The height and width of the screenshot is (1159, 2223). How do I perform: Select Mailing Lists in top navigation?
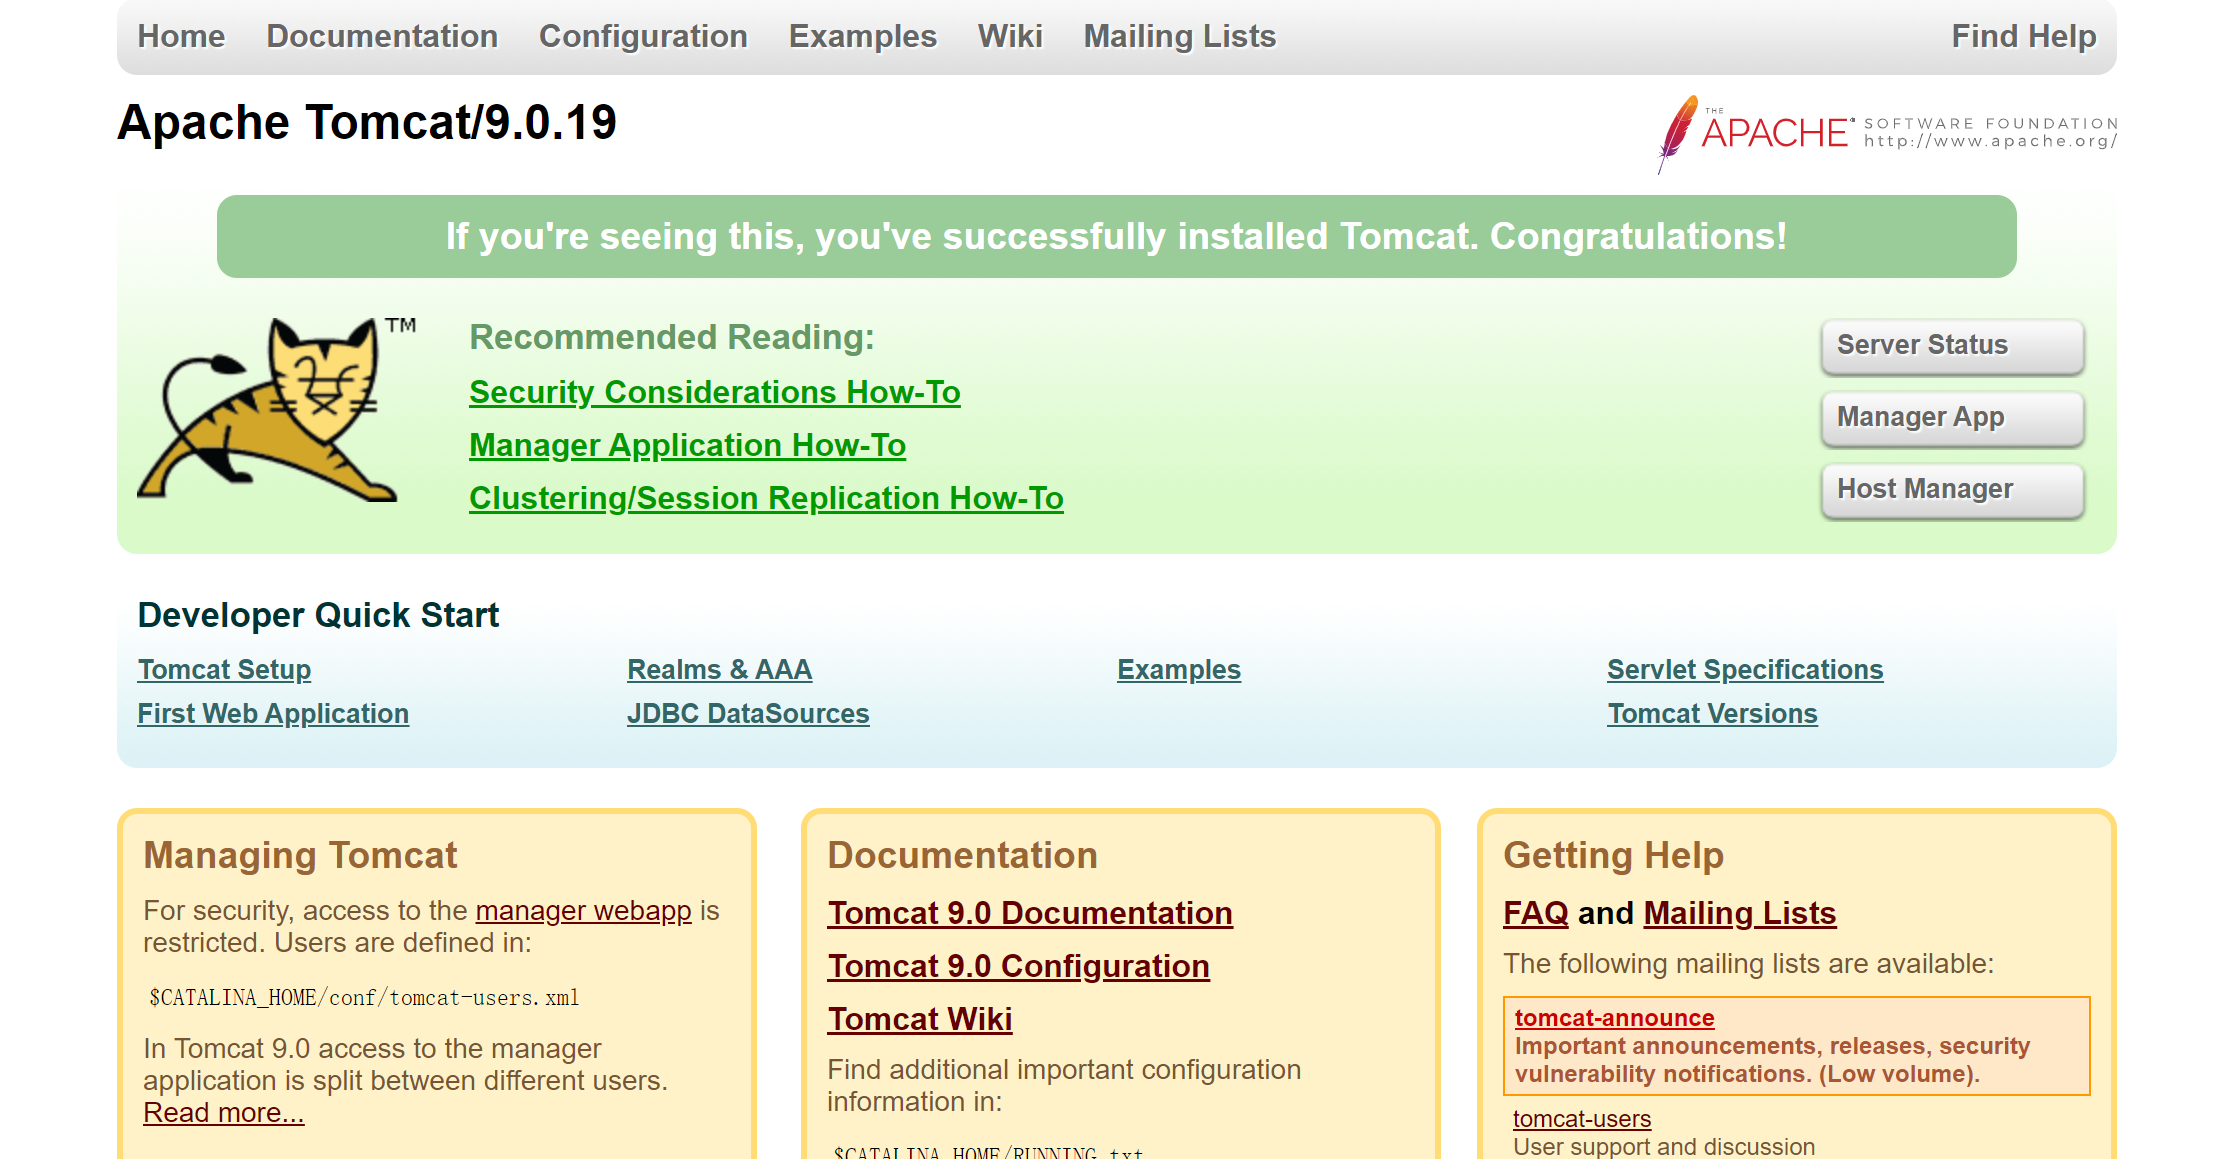tap(1179, 37)
